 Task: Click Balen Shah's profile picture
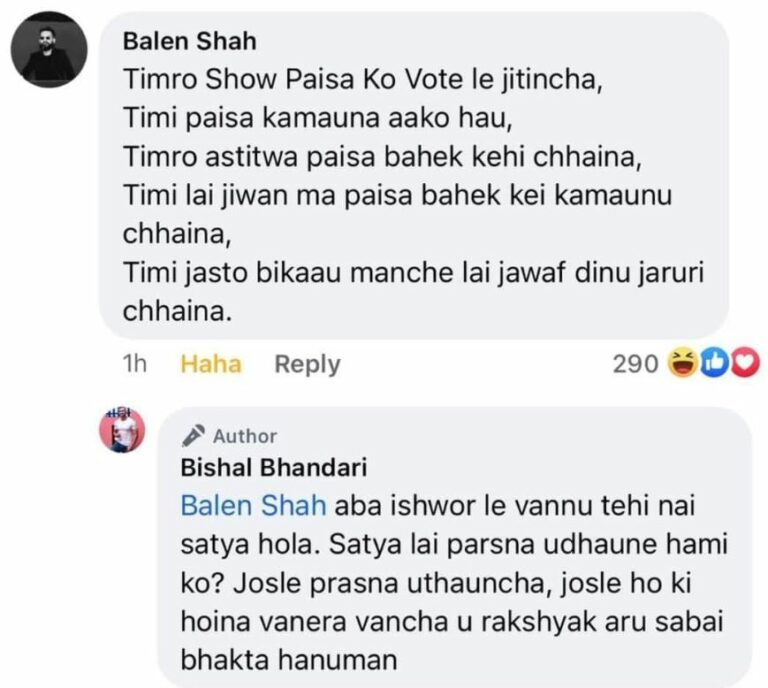pyautogui.click(x=49, y=49)
